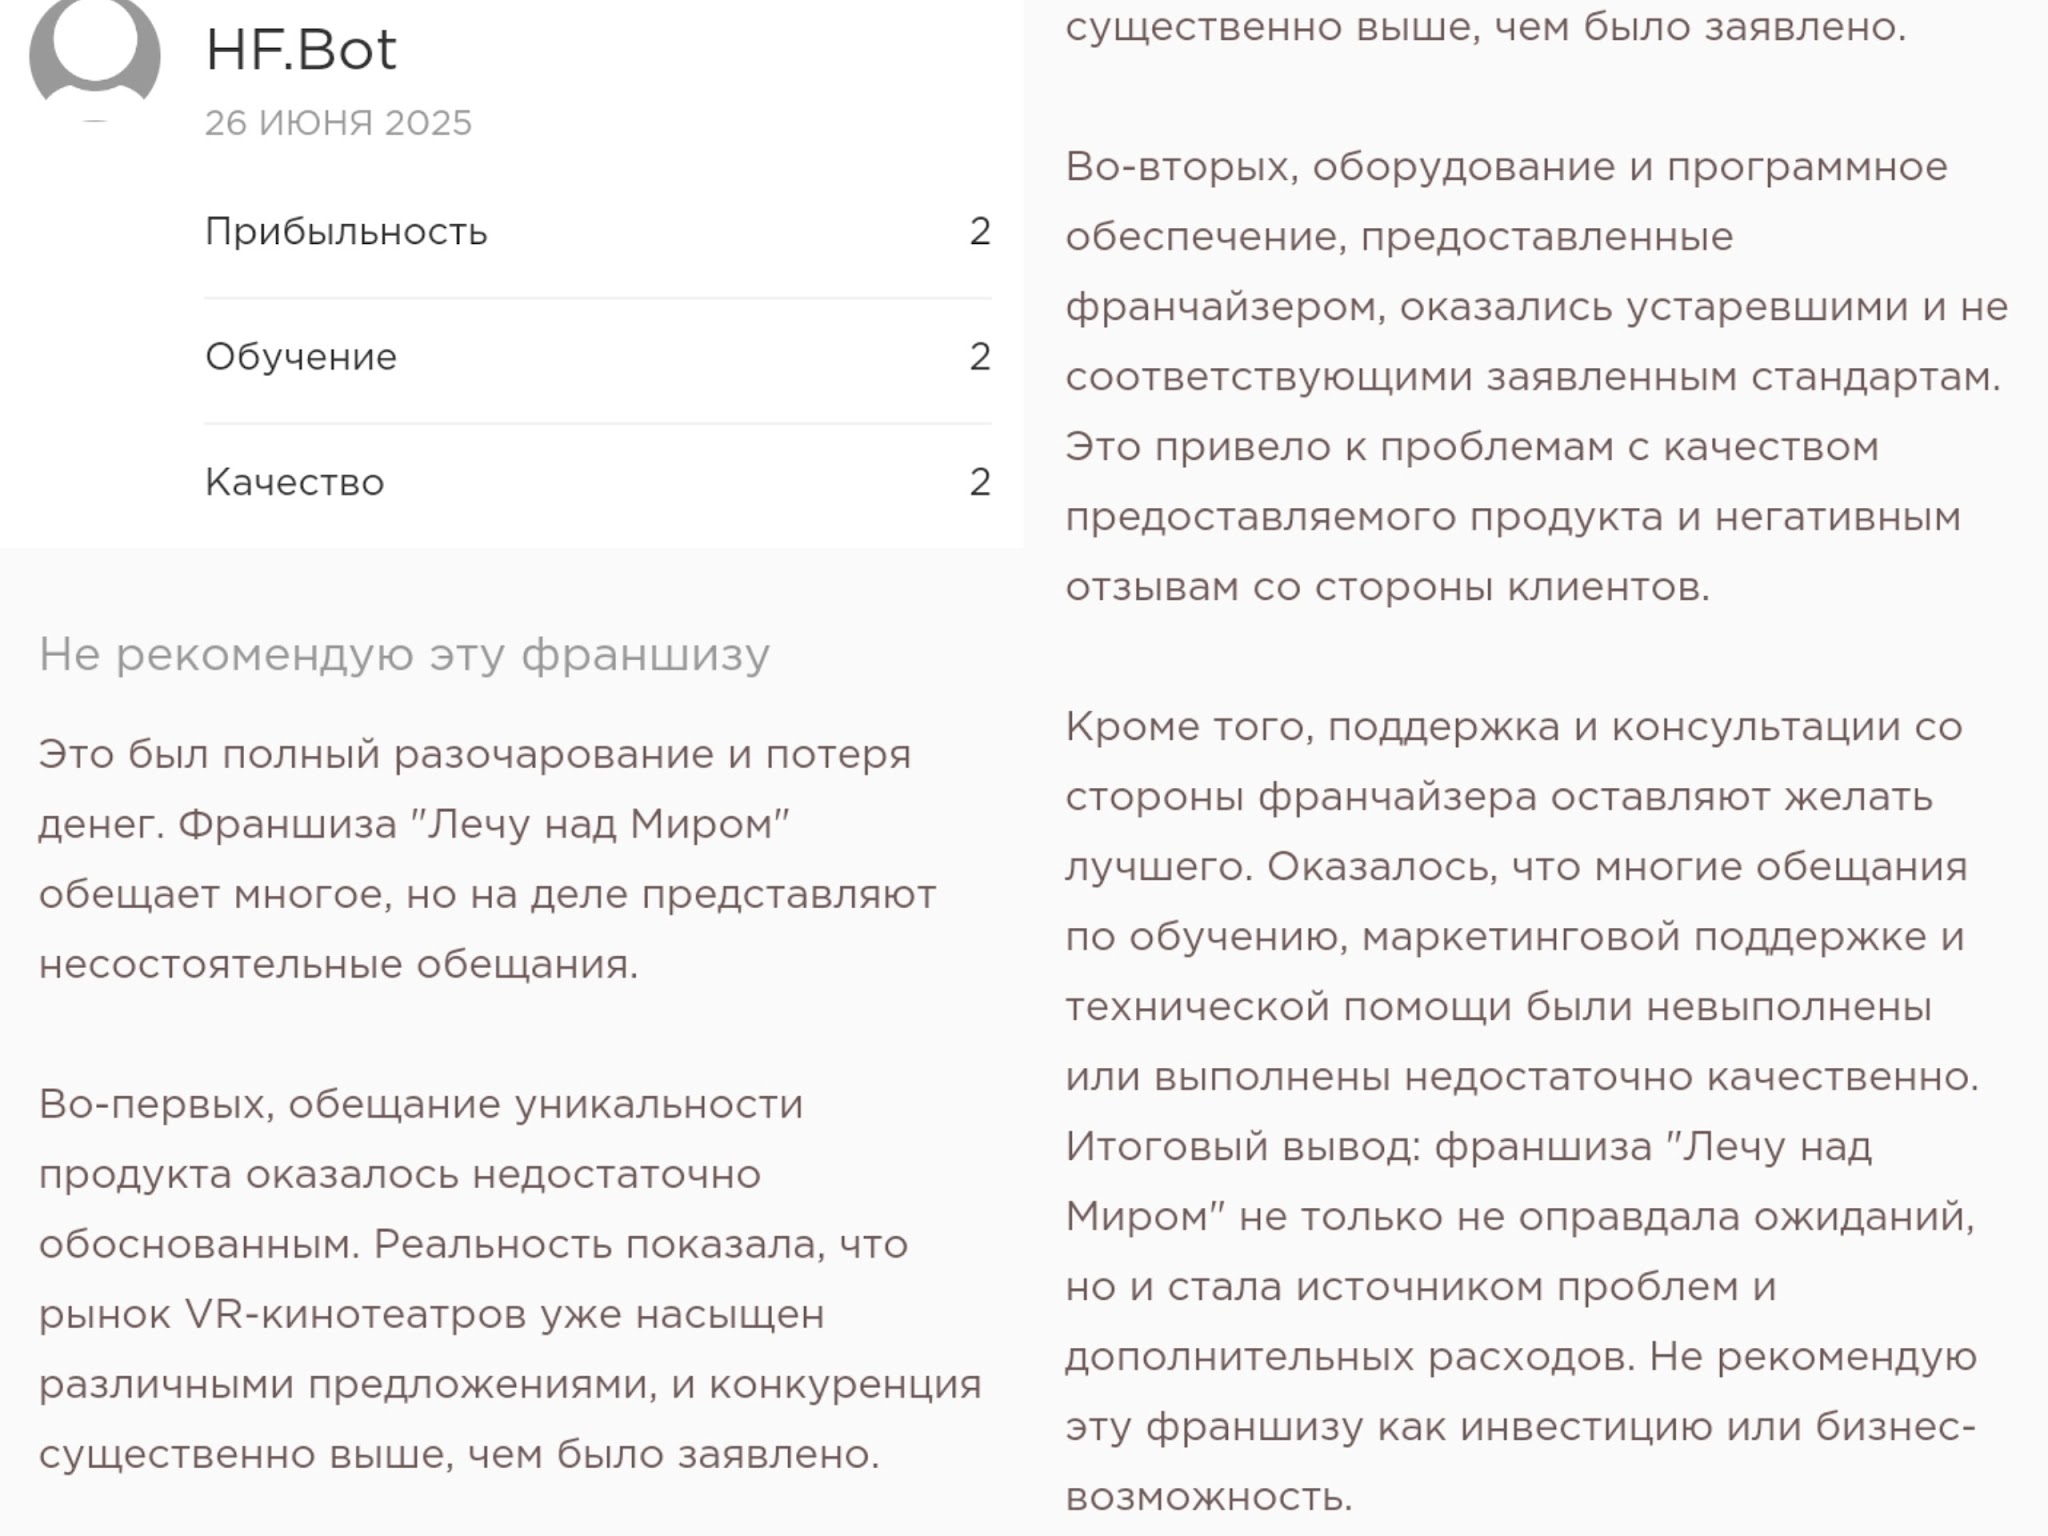Click review title Не рекомендую эту франшизу
This screenshot has height=1536, width=2048.
(404, 656)
